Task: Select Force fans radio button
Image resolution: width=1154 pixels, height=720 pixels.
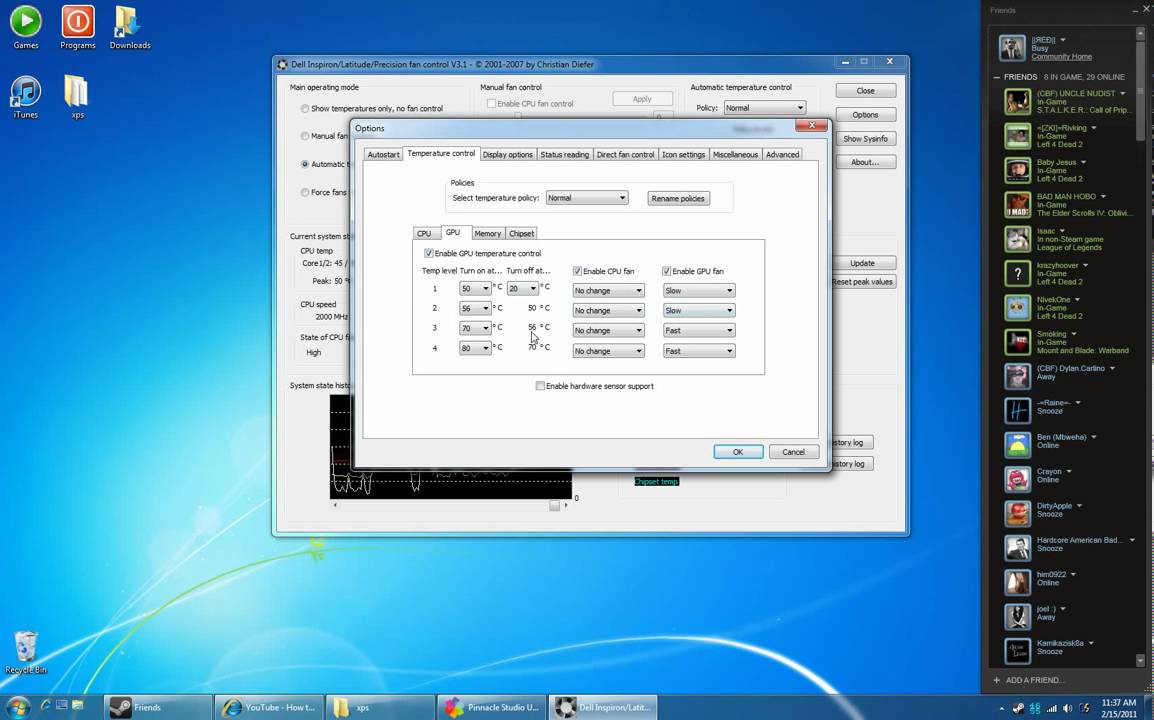Action: [x=305, y=192]
